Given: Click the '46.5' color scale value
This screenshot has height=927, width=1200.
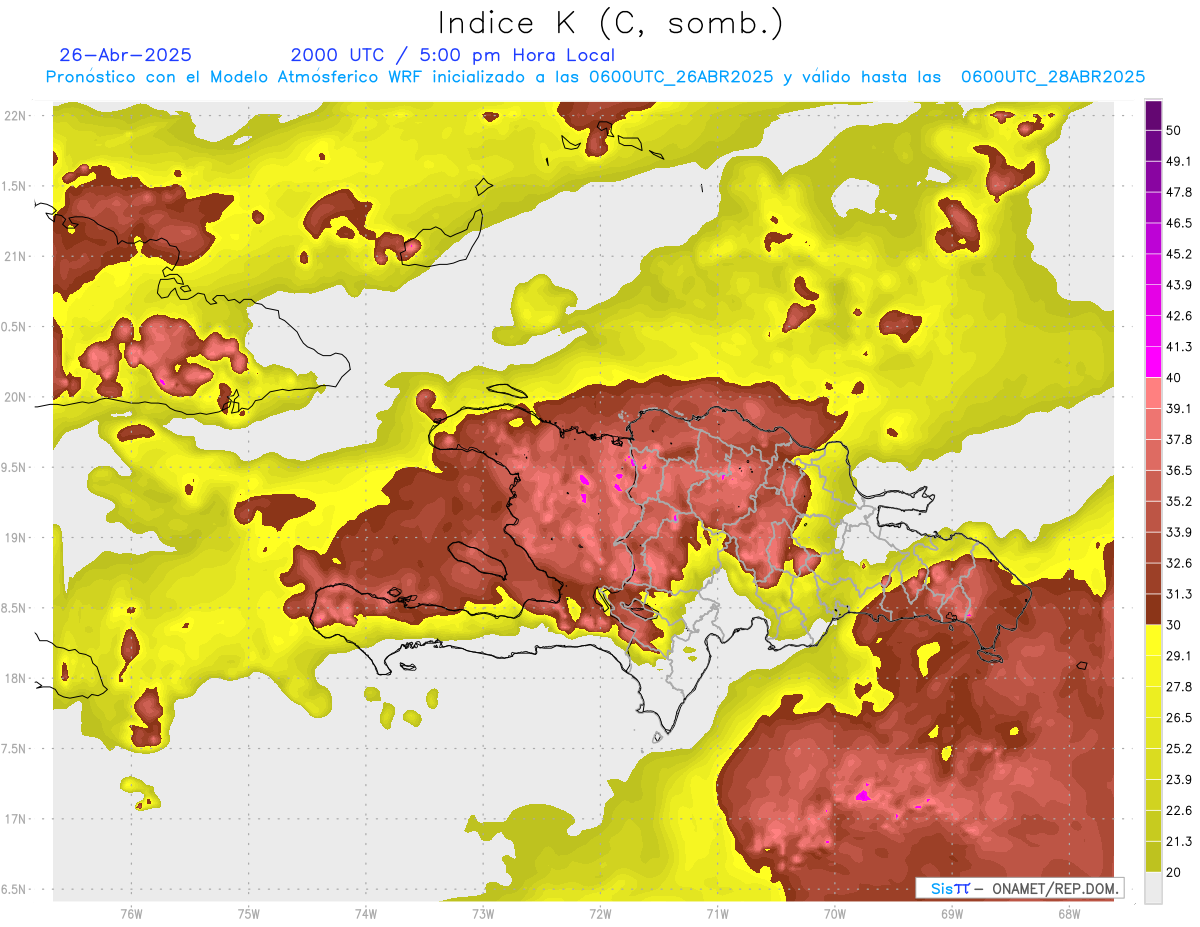Looking at the screenshot, I should pyautogui.click(x=1178, y=223).
